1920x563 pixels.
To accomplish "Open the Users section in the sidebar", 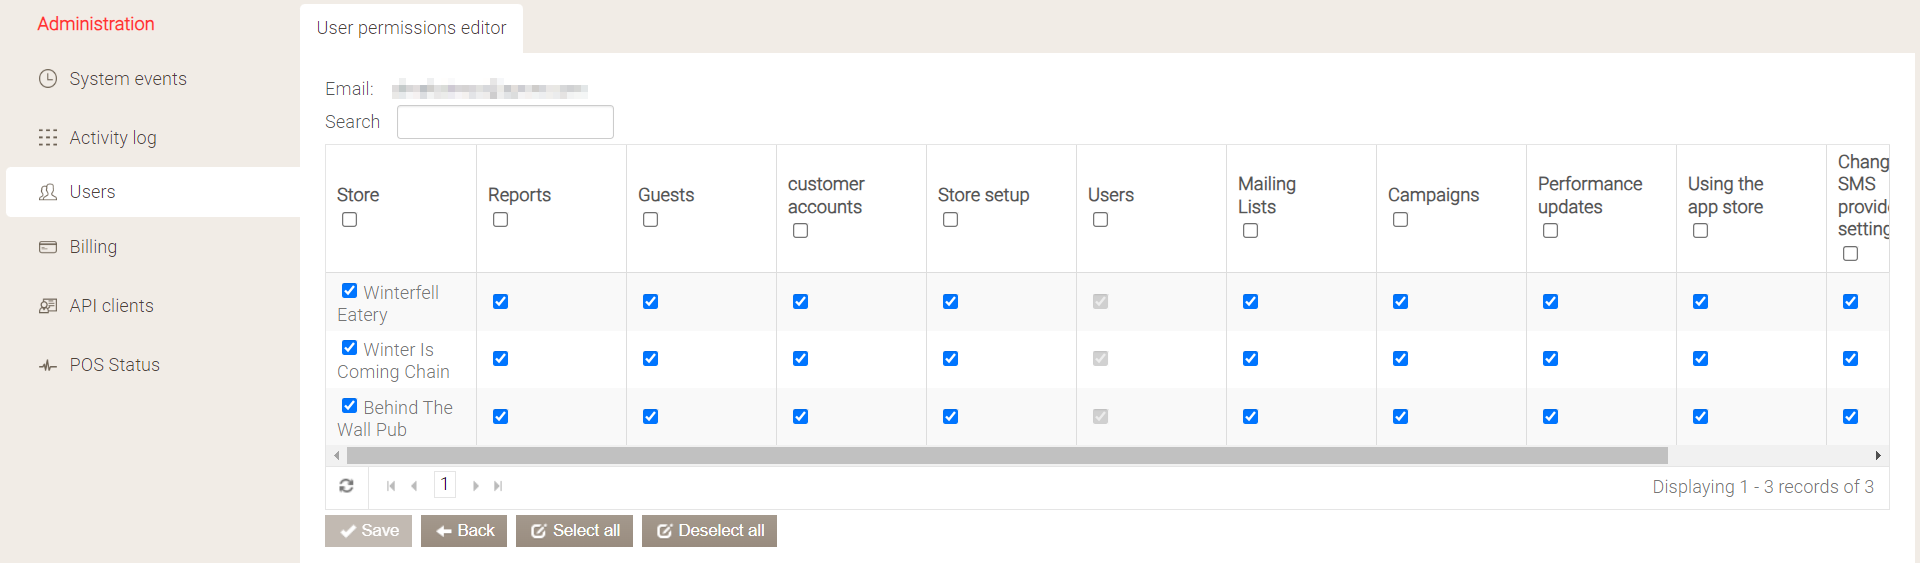I will coord(92,192).
